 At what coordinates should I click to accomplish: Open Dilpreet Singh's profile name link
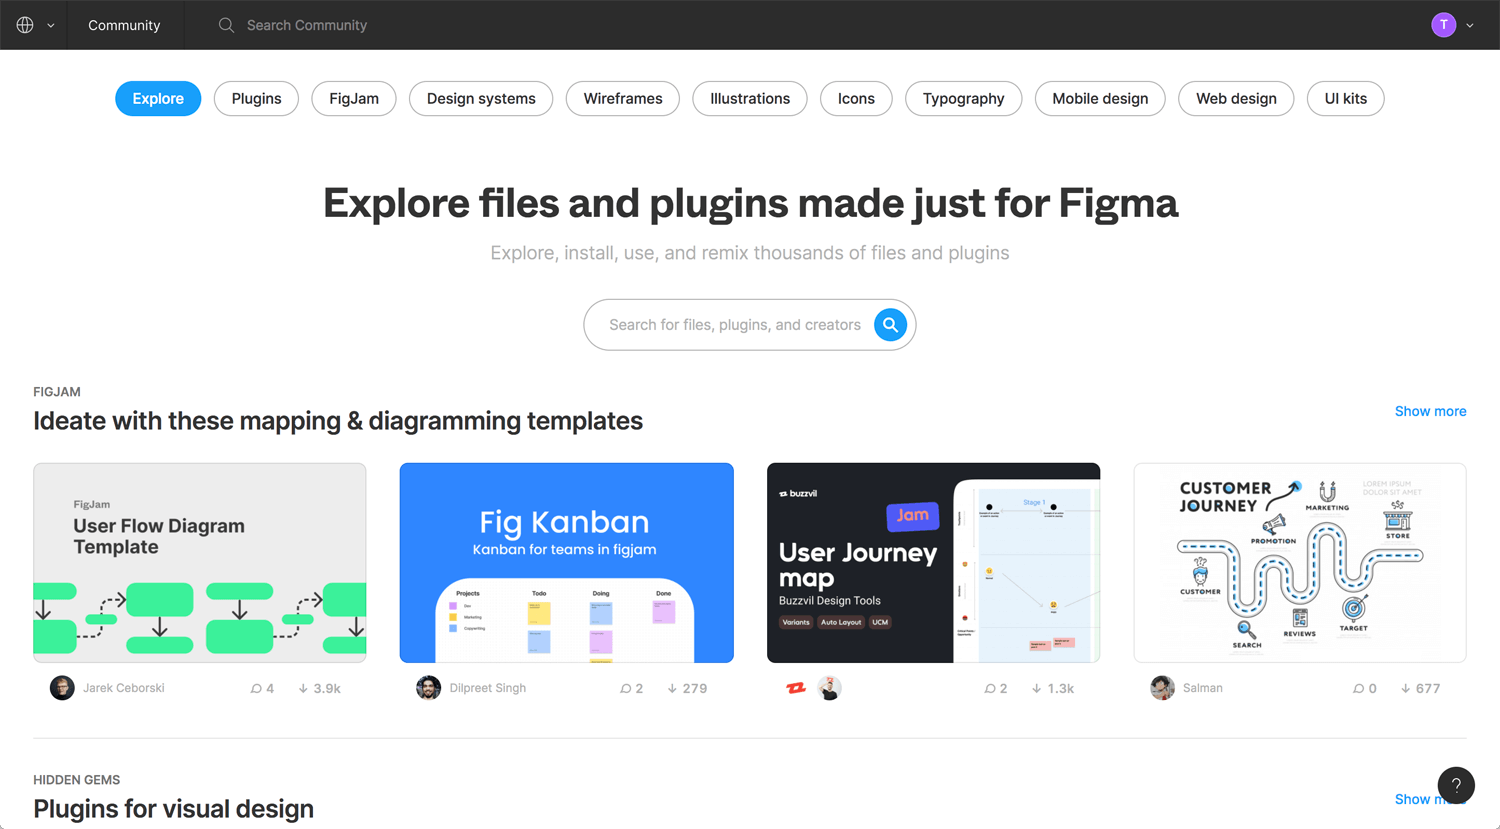tap(488, 688)
